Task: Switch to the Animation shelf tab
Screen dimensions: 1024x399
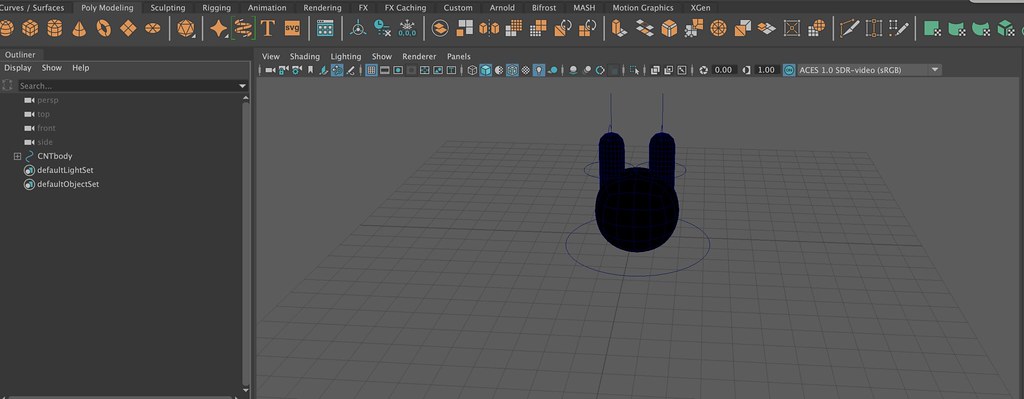Action: point(267,8)
